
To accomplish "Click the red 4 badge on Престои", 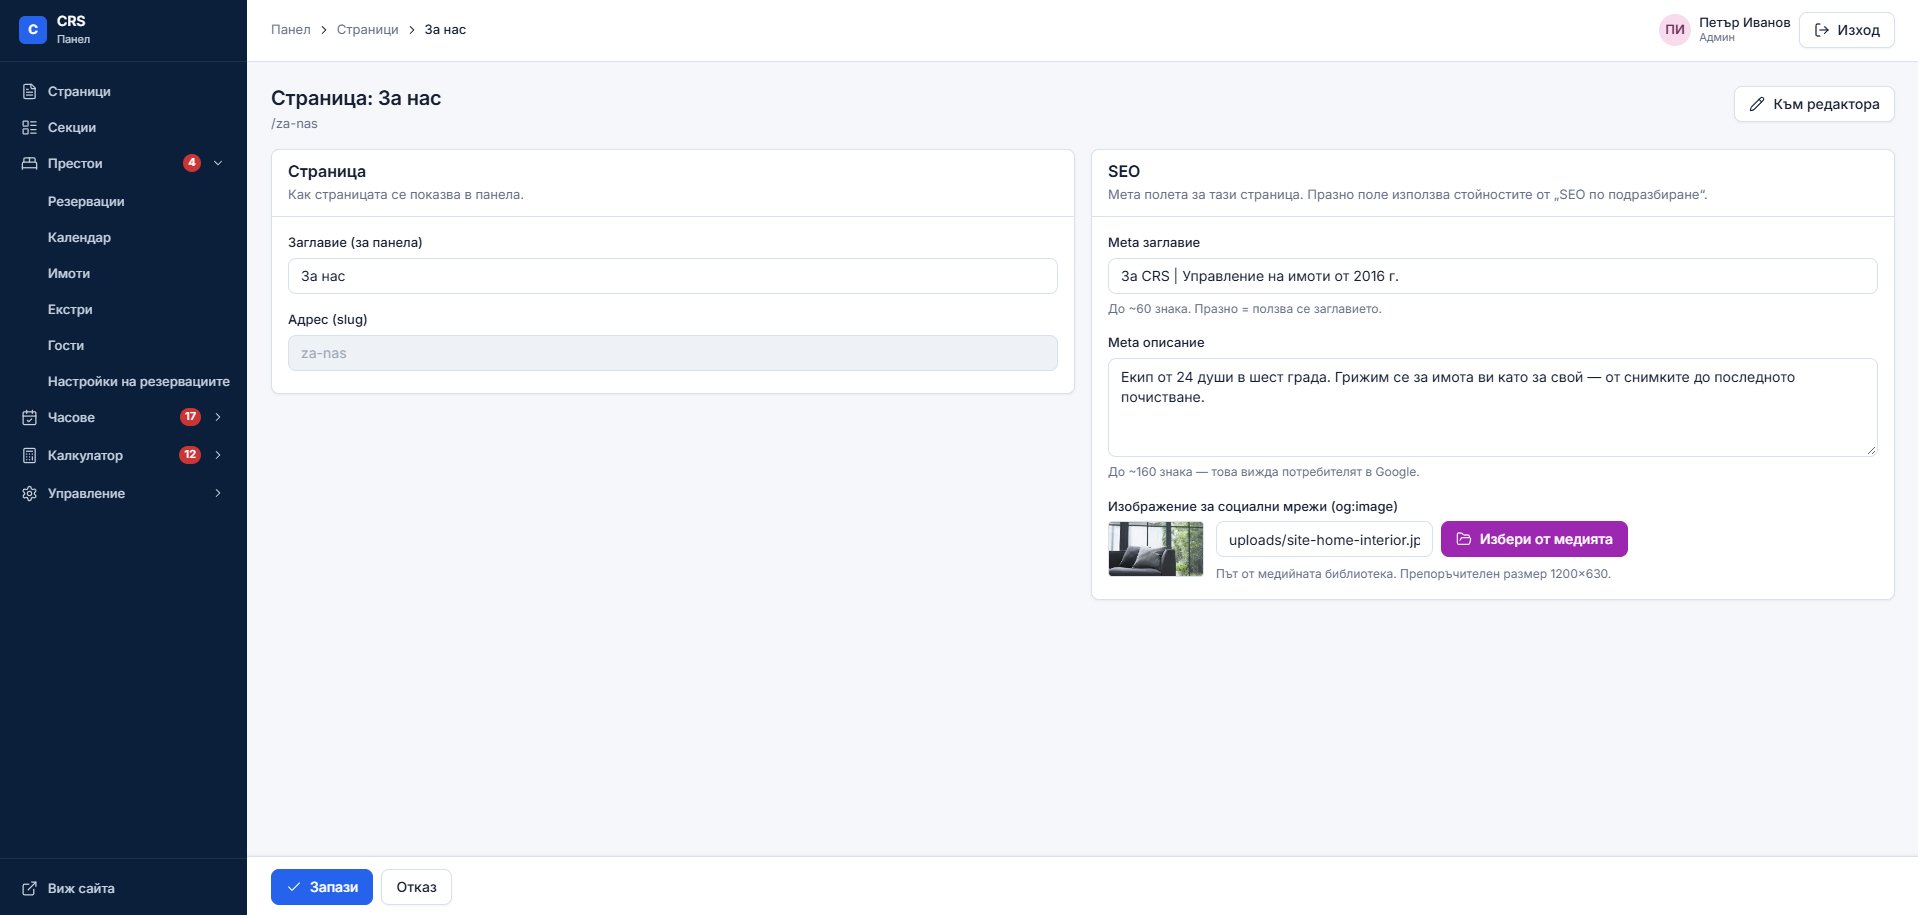I will (192, 163).
